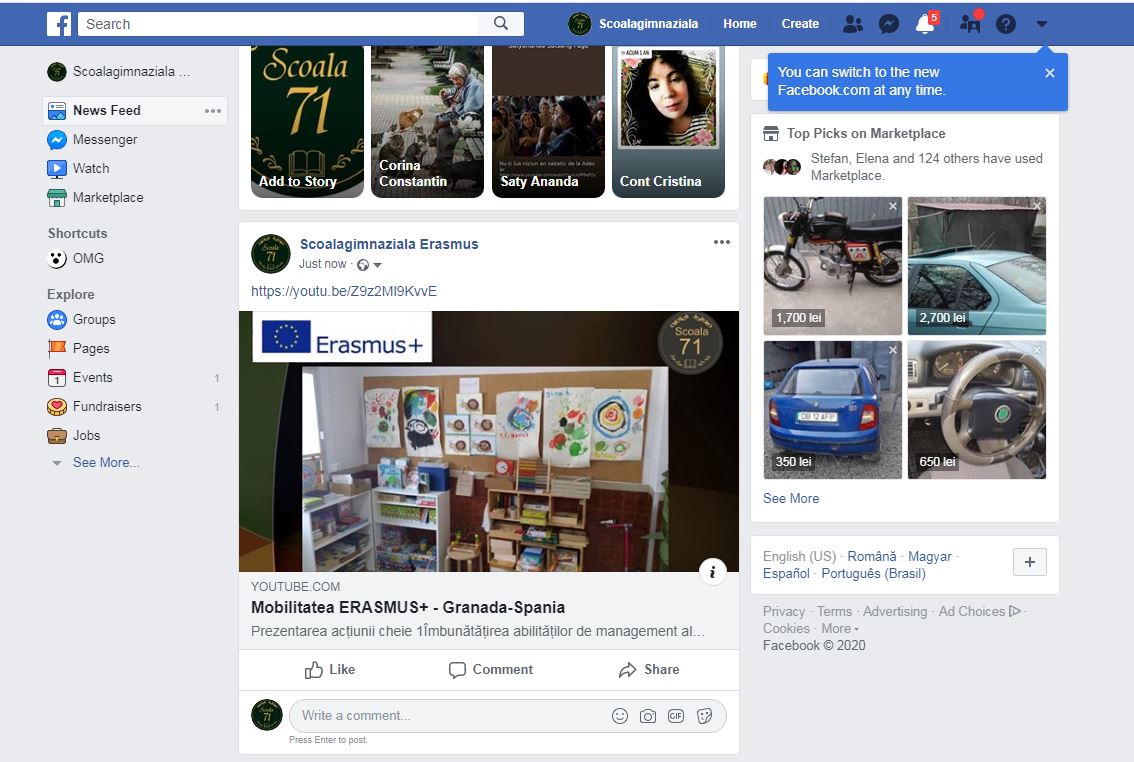This screenshot has width=1134, height=762.
Task: Open Cont Cristina's story
Action: pyautogui.click(x=668, y=121)
